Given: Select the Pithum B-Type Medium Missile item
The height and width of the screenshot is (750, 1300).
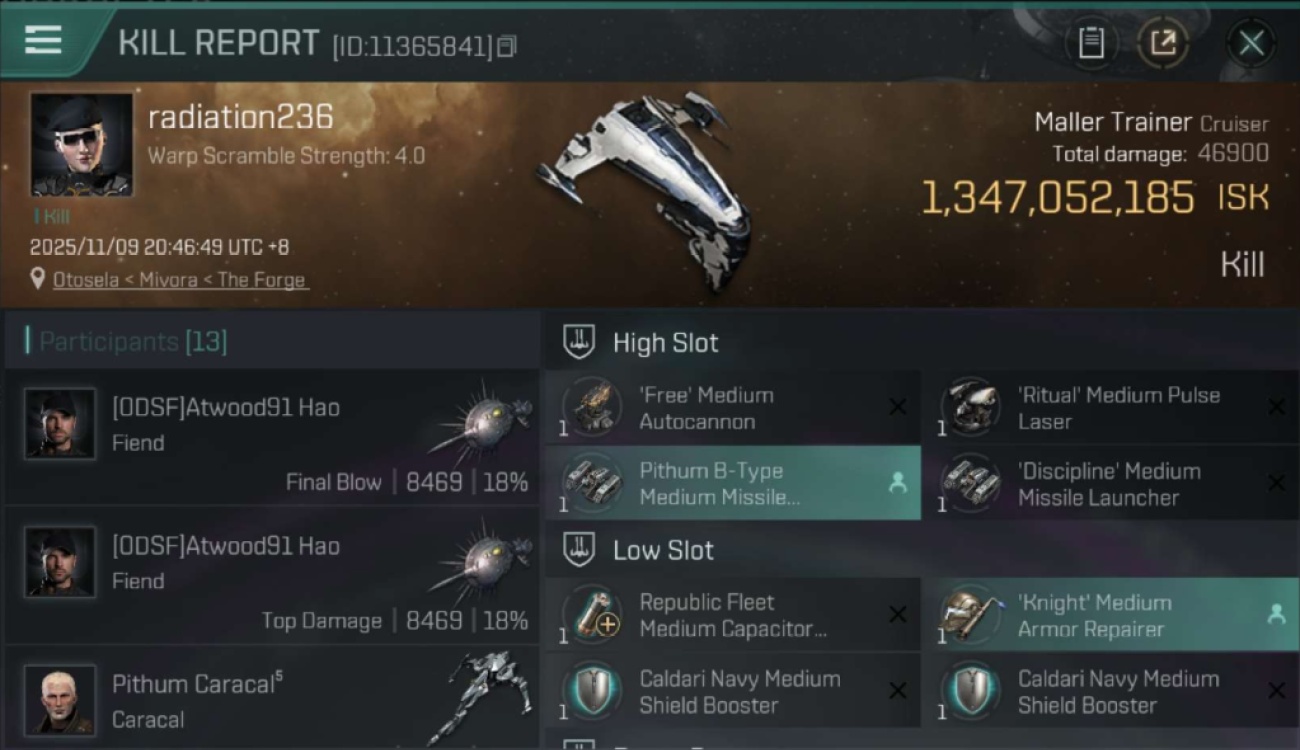Looking at the screenshot, I should pyautogui.click(x=732, y=484).
